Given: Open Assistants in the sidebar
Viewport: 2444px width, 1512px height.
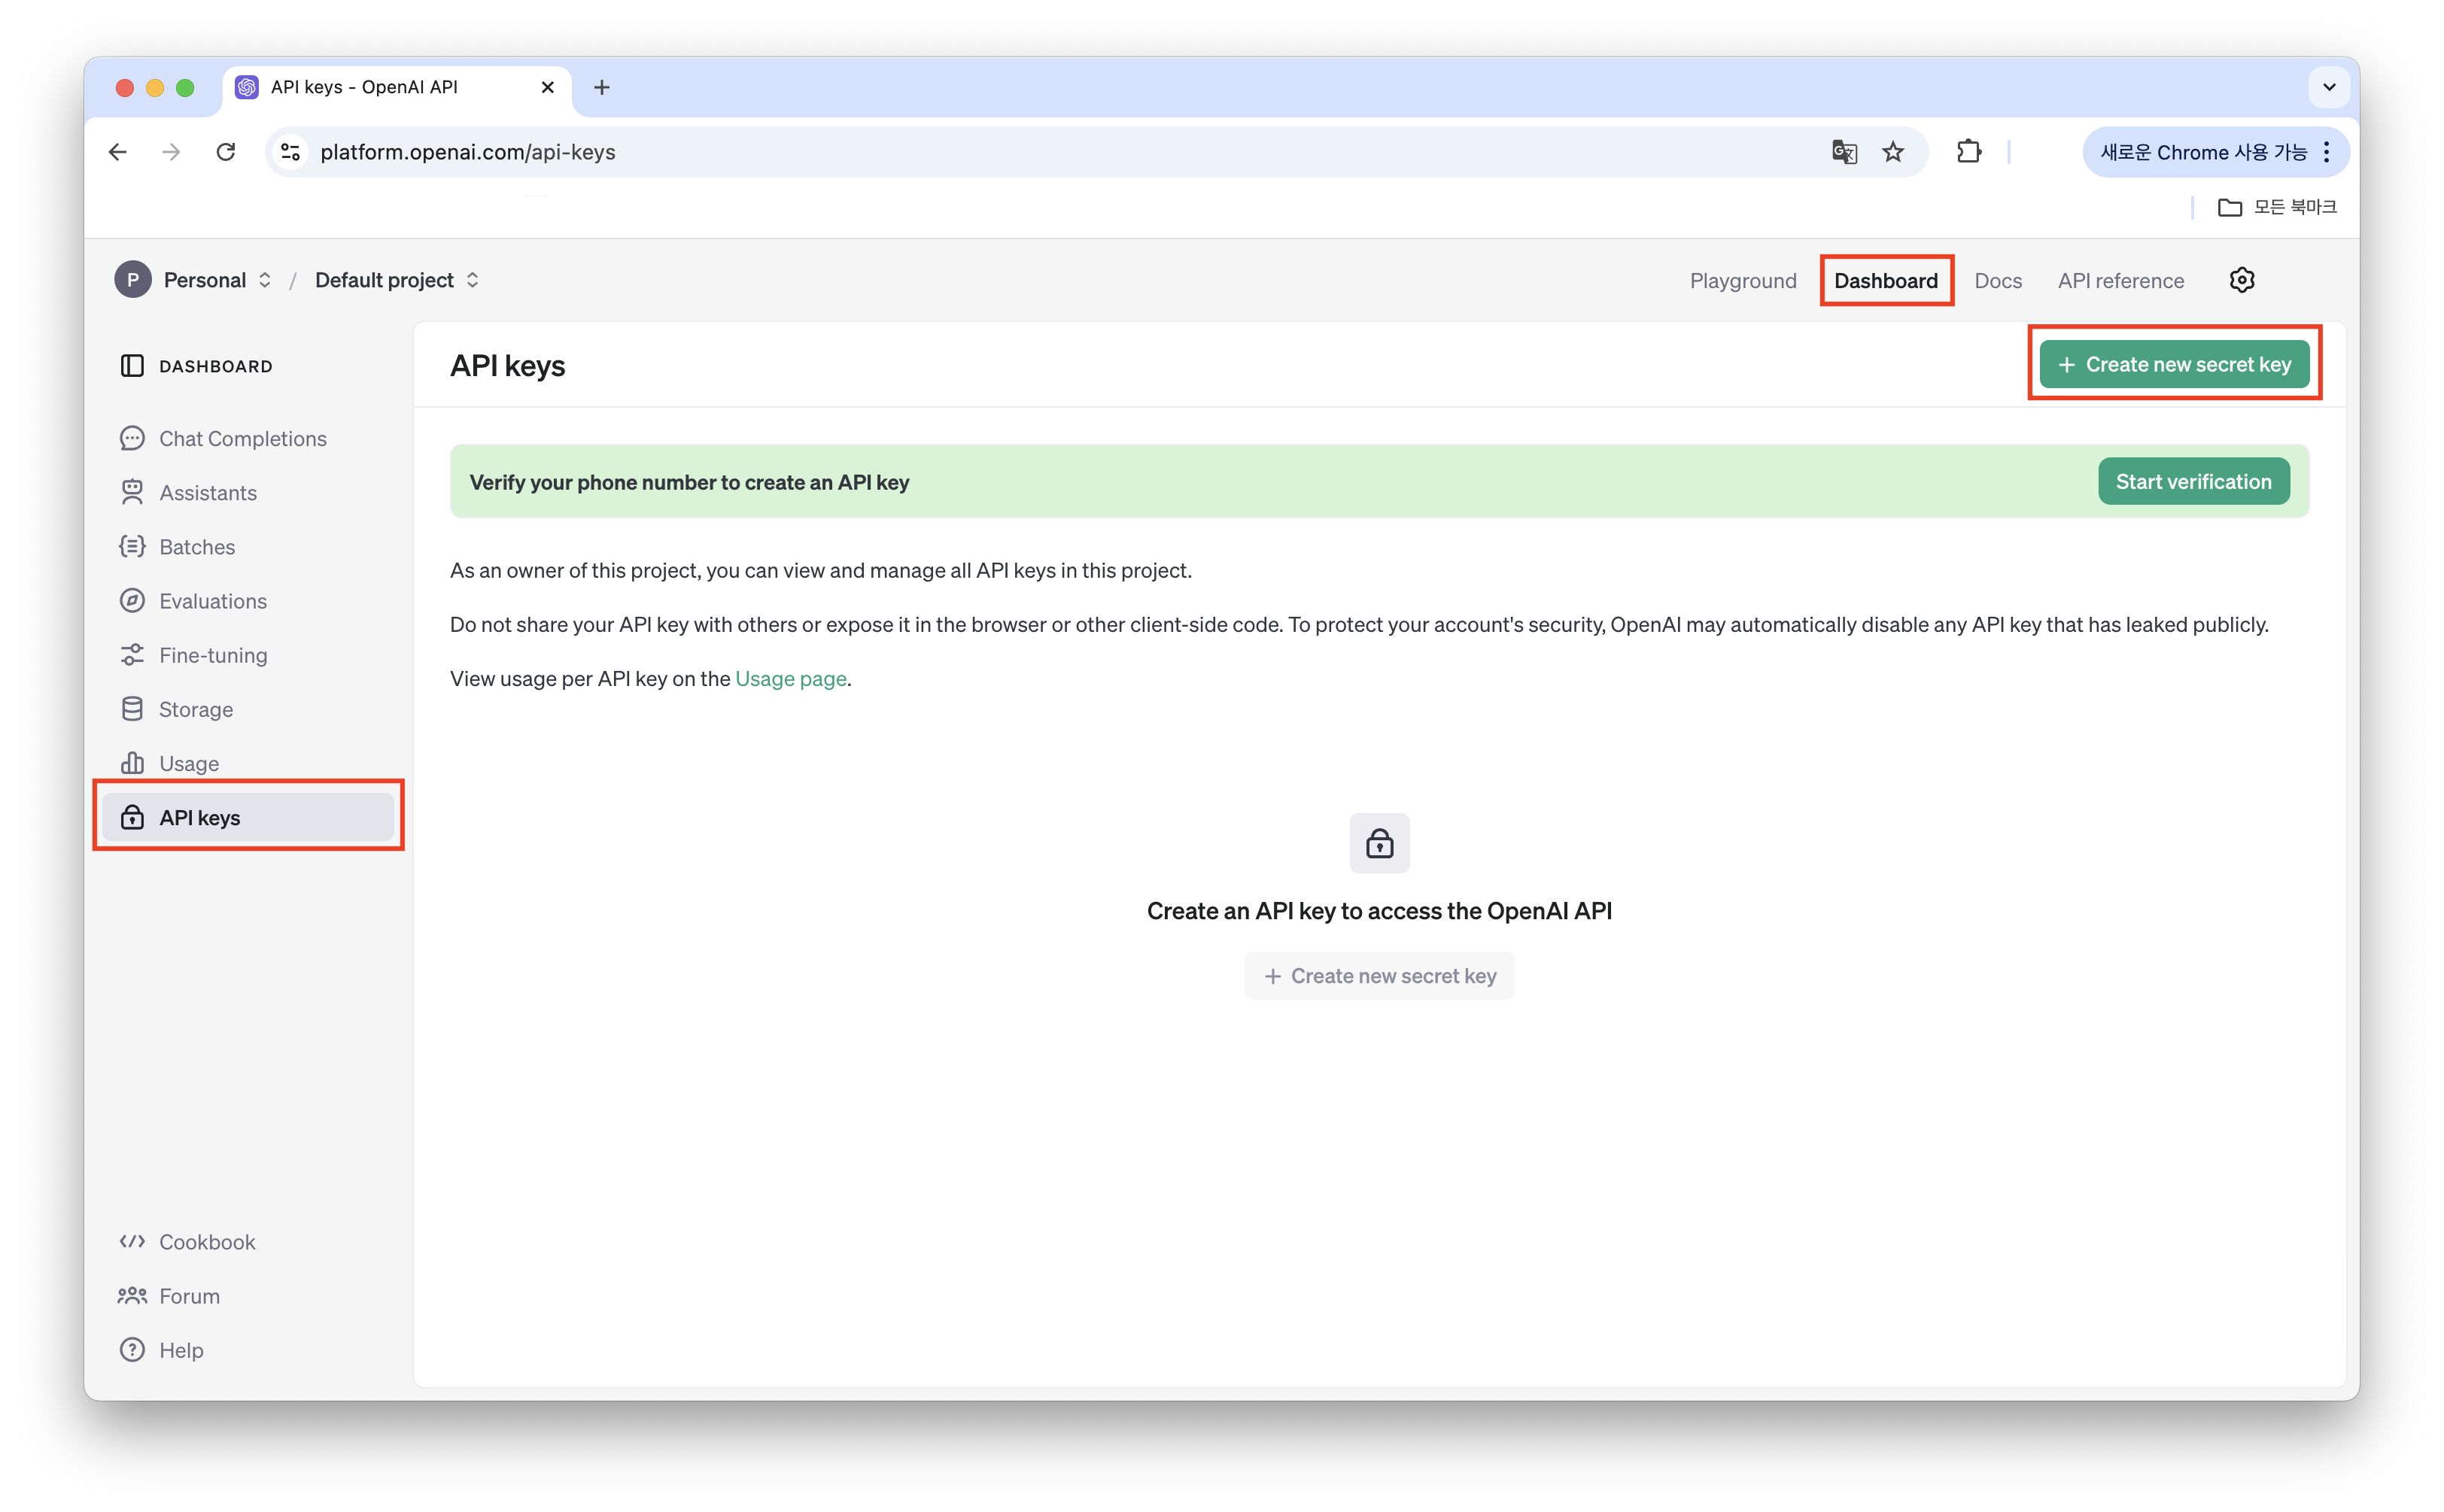Looking at the screenshot, I should (207, 493).
